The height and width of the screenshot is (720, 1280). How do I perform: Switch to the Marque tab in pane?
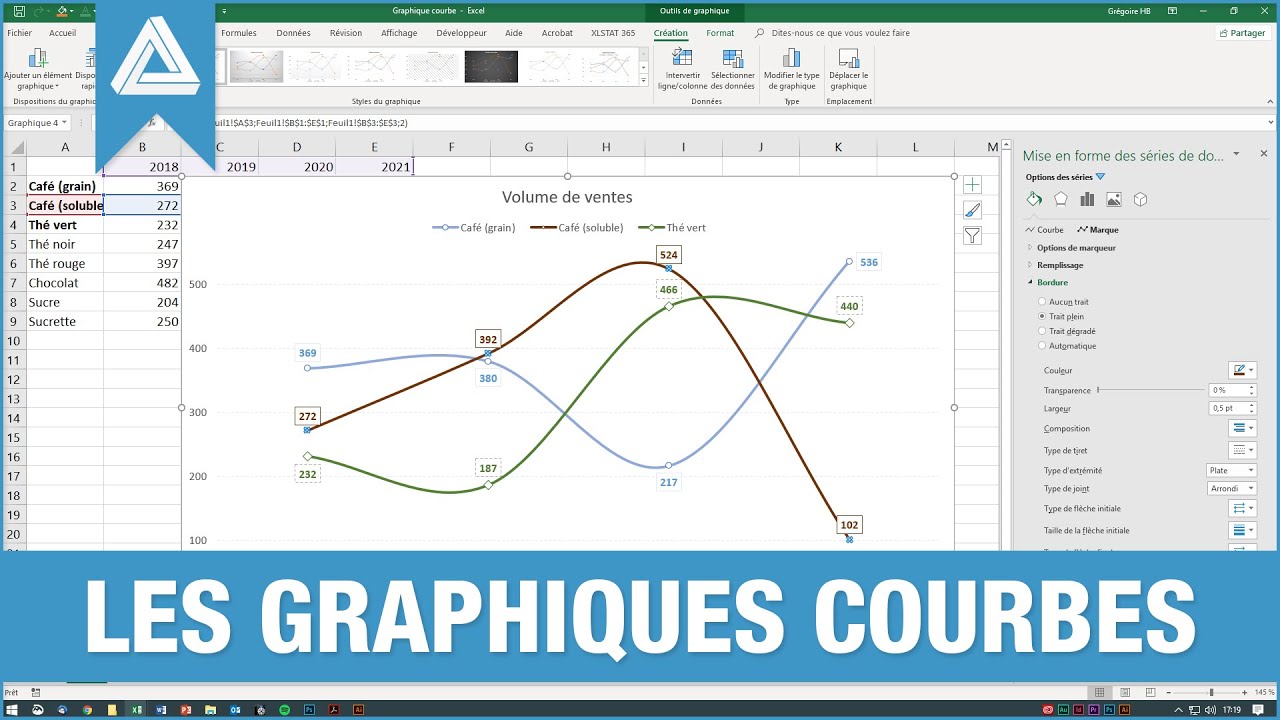click(1097, 230)
